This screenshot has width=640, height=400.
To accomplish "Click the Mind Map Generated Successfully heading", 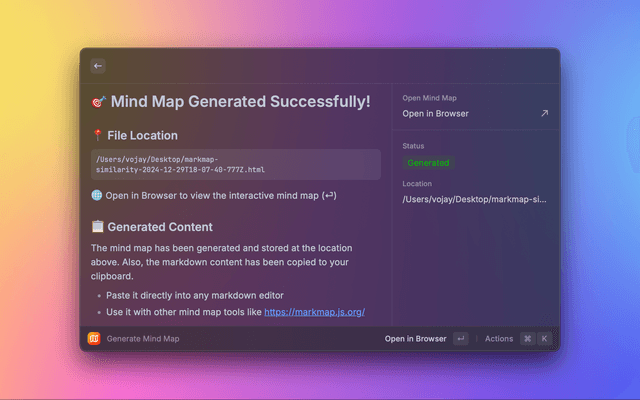I will tap(240, 101).
